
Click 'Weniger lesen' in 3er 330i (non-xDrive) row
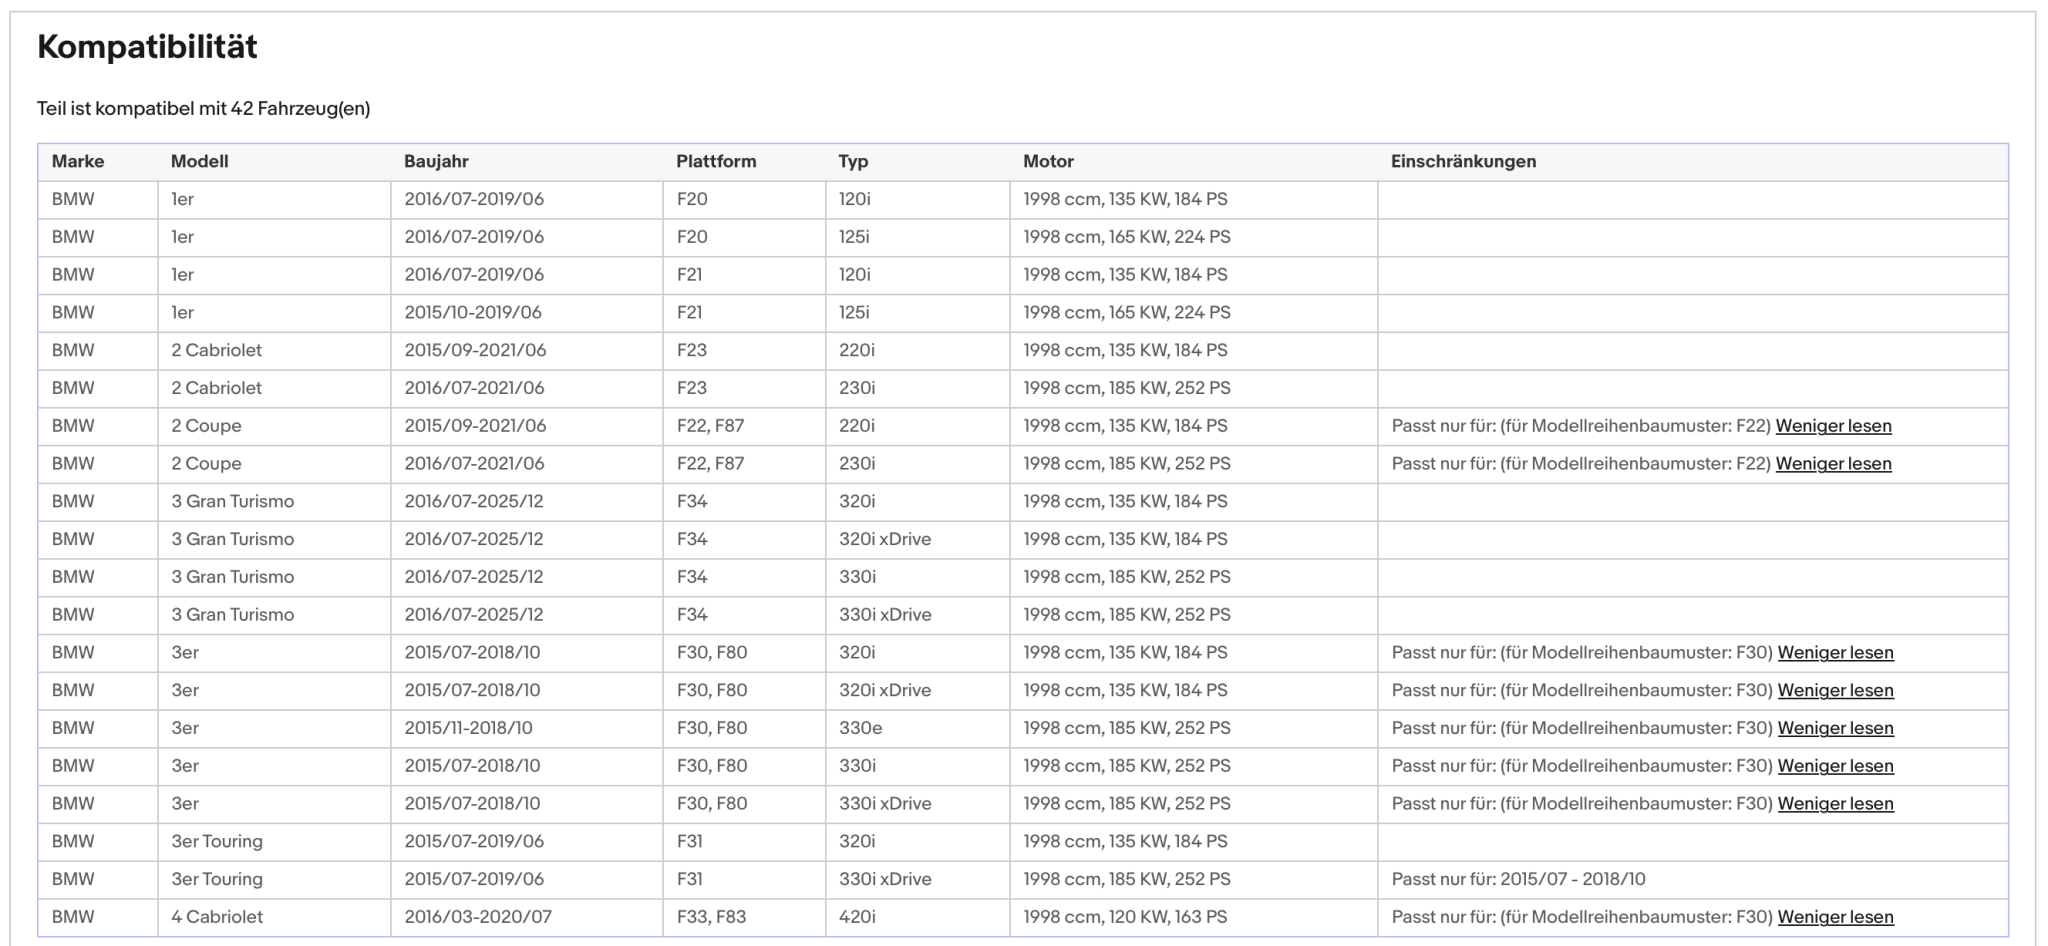click(1835, 766)
